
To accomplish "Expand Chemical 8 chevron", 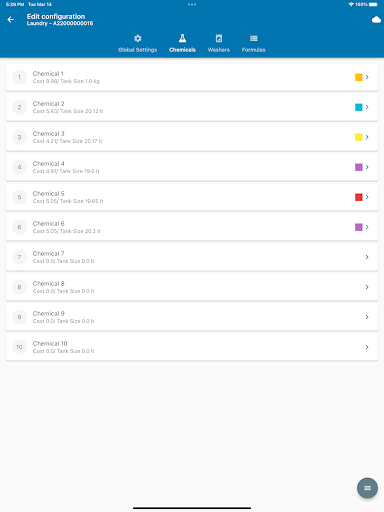I will click(367, 287).
